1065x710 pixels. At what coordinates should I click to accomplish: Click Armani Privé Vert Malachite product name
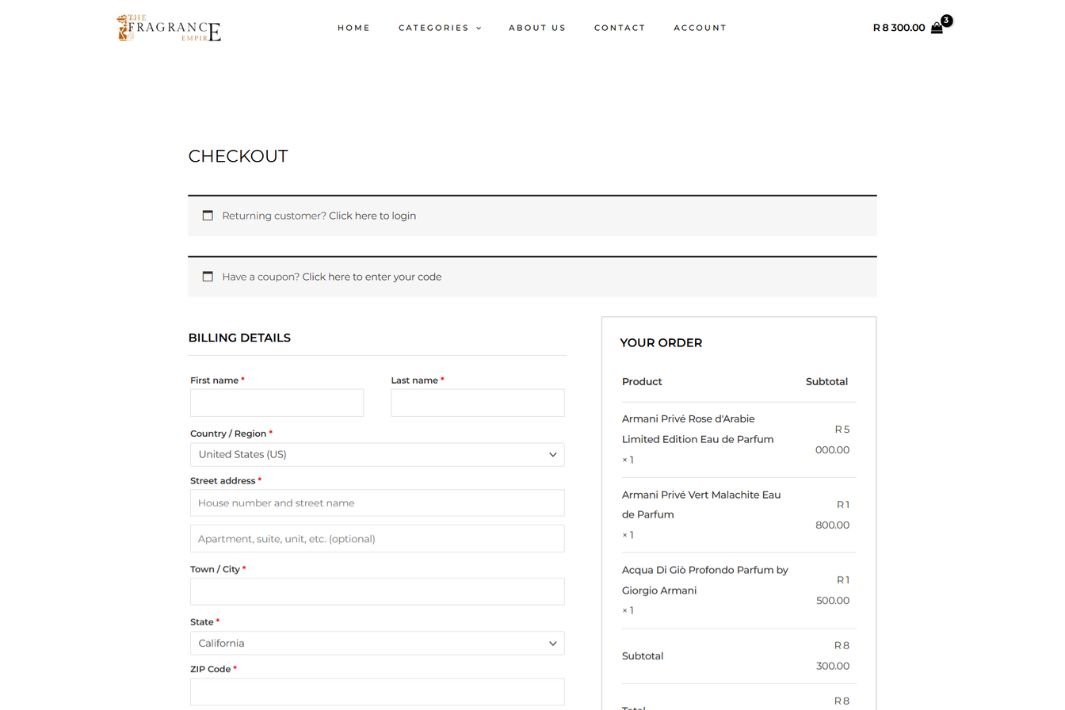tap(701, 504)
